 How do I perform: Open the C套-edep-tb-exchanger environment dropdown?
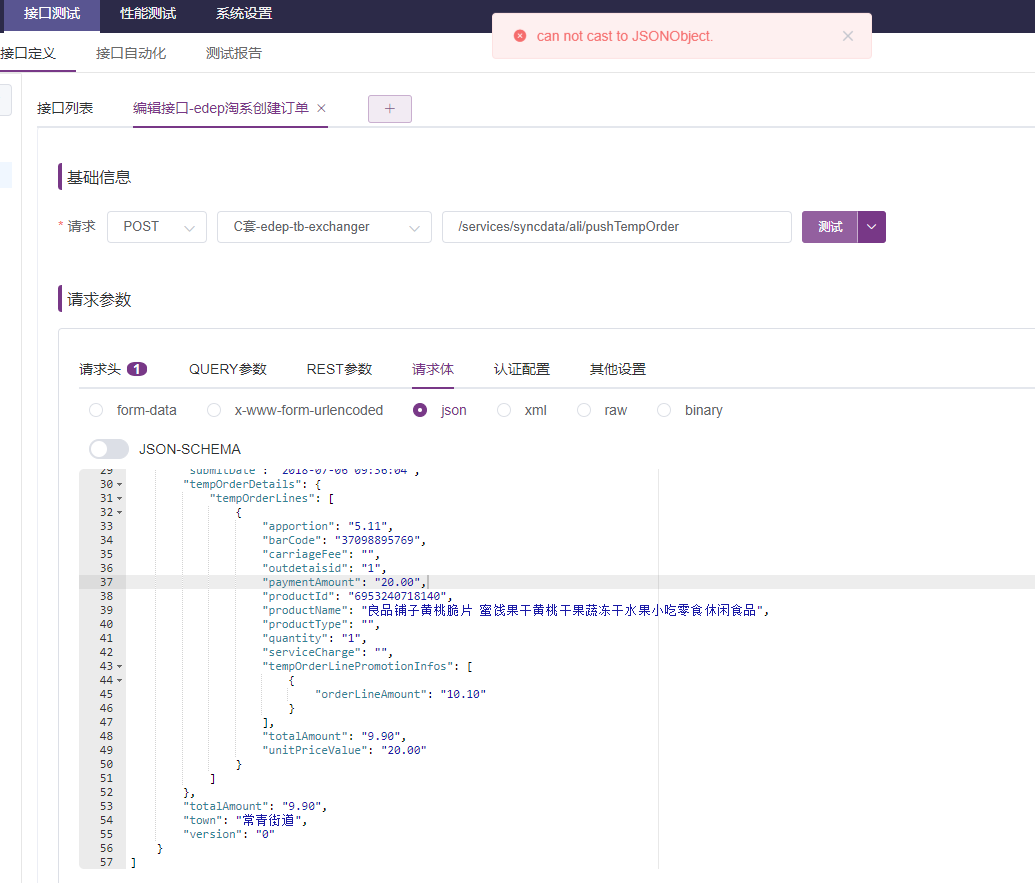click(x=324, y=227)
